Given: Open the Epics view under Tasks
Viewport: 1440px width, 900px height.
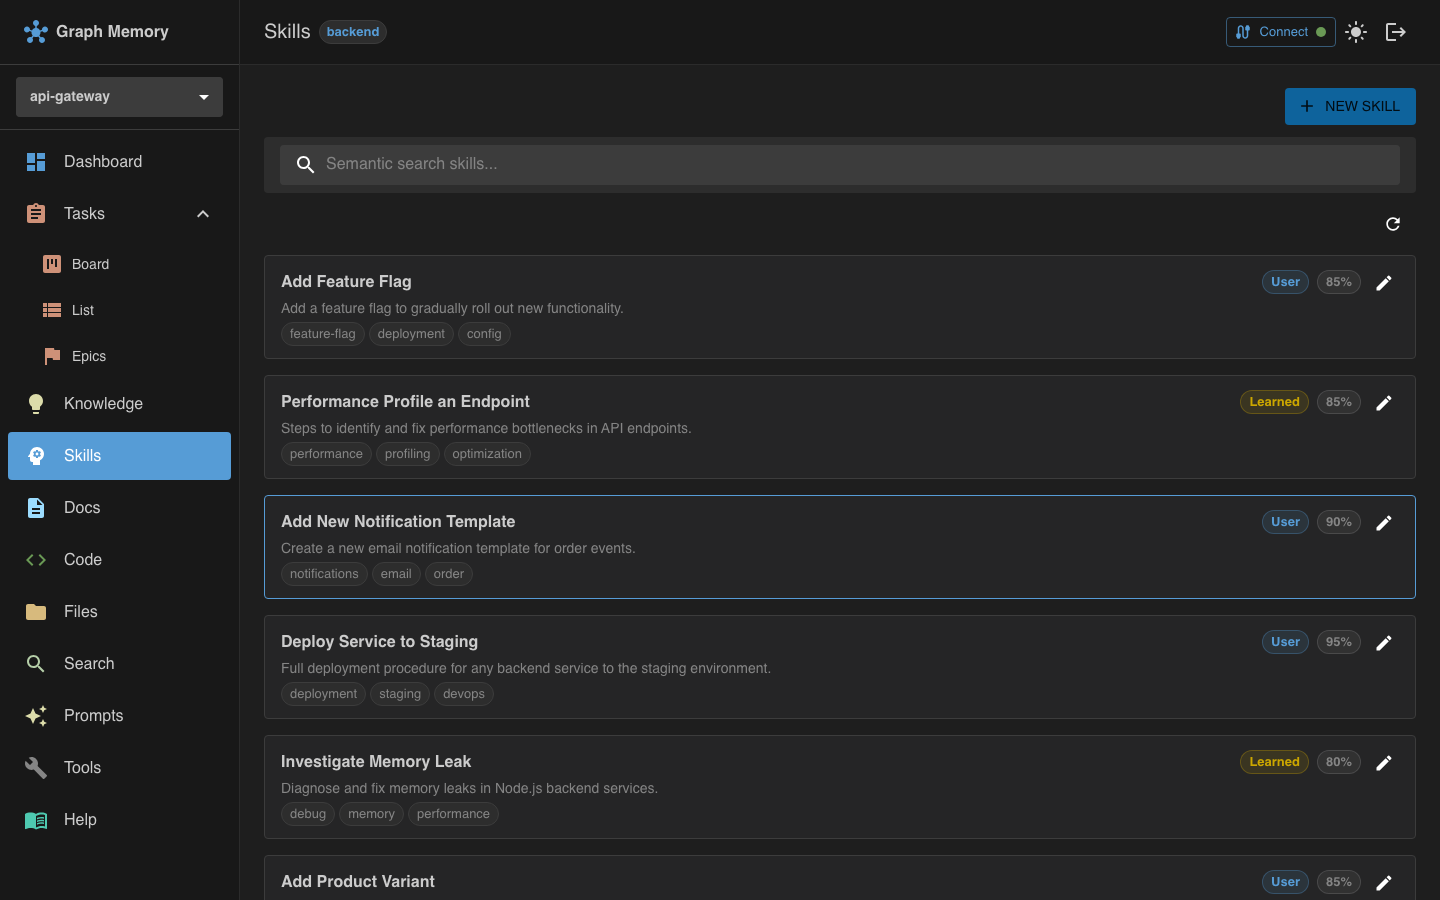Looking at the screenshot, I should (88, 356).
